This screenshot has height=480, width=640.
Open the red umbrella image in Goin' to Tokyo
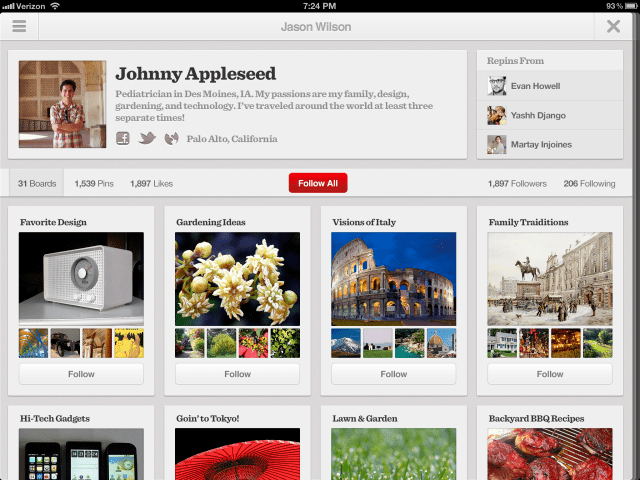(x=238, y=454)
